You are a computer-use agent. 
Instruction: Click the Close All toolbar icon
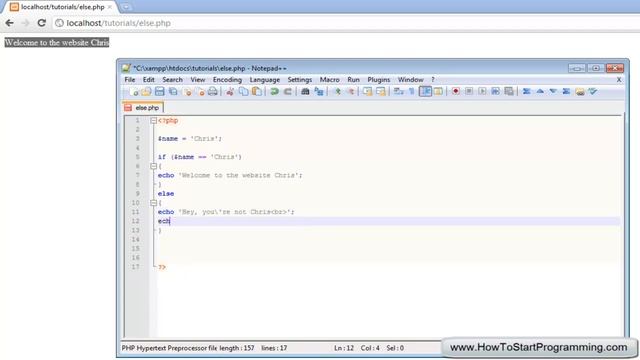coord(200,92)
